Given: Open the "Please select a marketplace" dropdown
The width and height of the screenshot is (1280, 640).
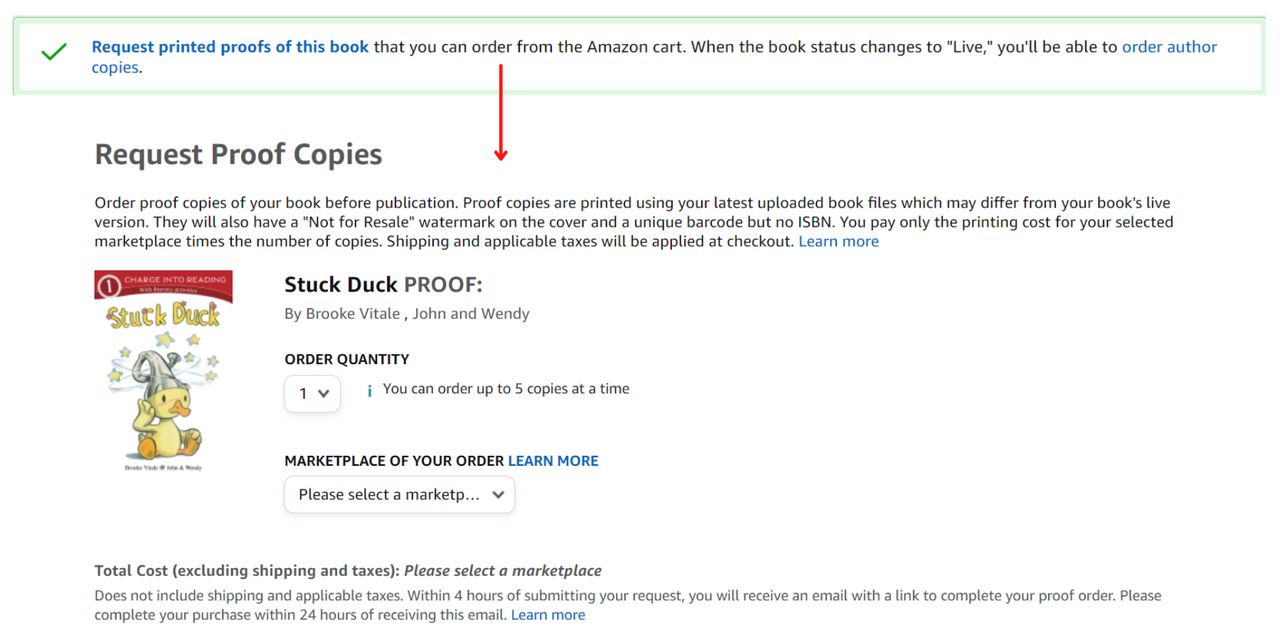Looking at the screenshot, I should coord(398,494).
